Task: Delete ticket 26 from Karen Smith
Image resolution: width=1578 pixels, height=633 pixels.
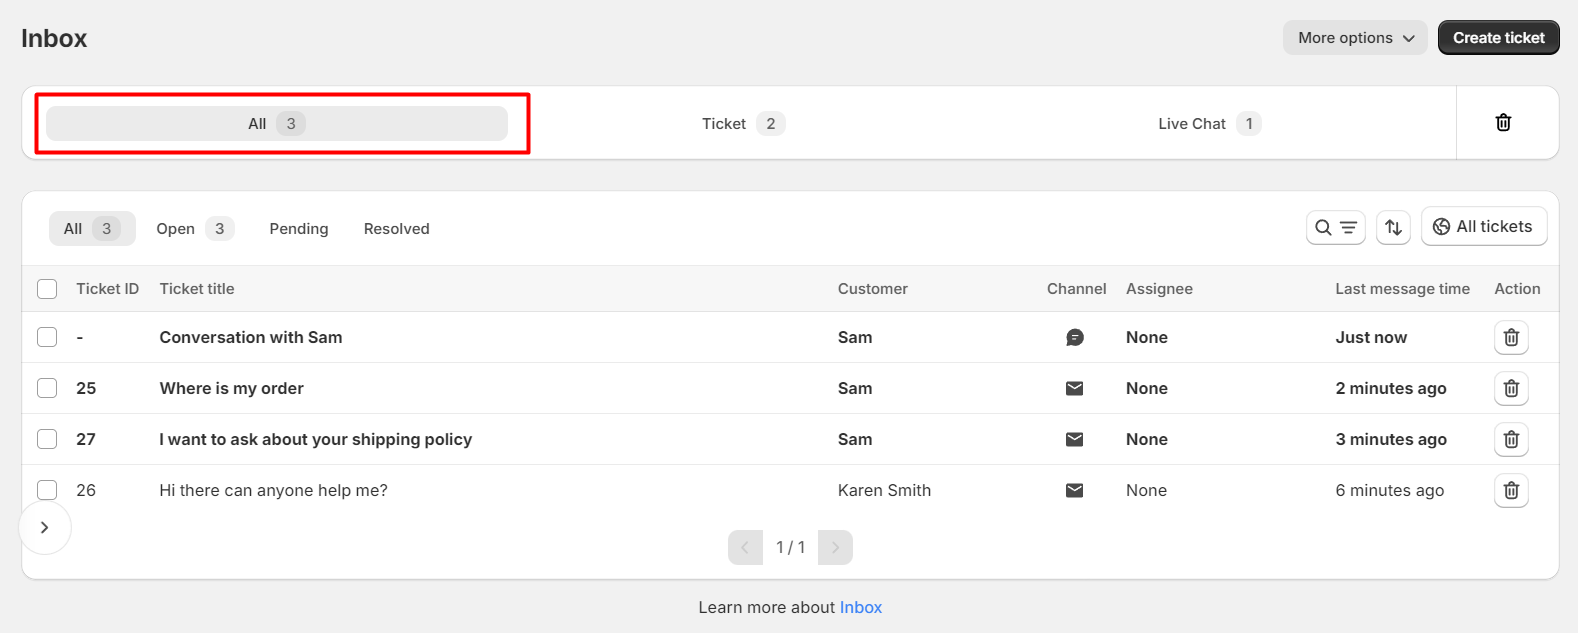Action: tap(1511, 491)
